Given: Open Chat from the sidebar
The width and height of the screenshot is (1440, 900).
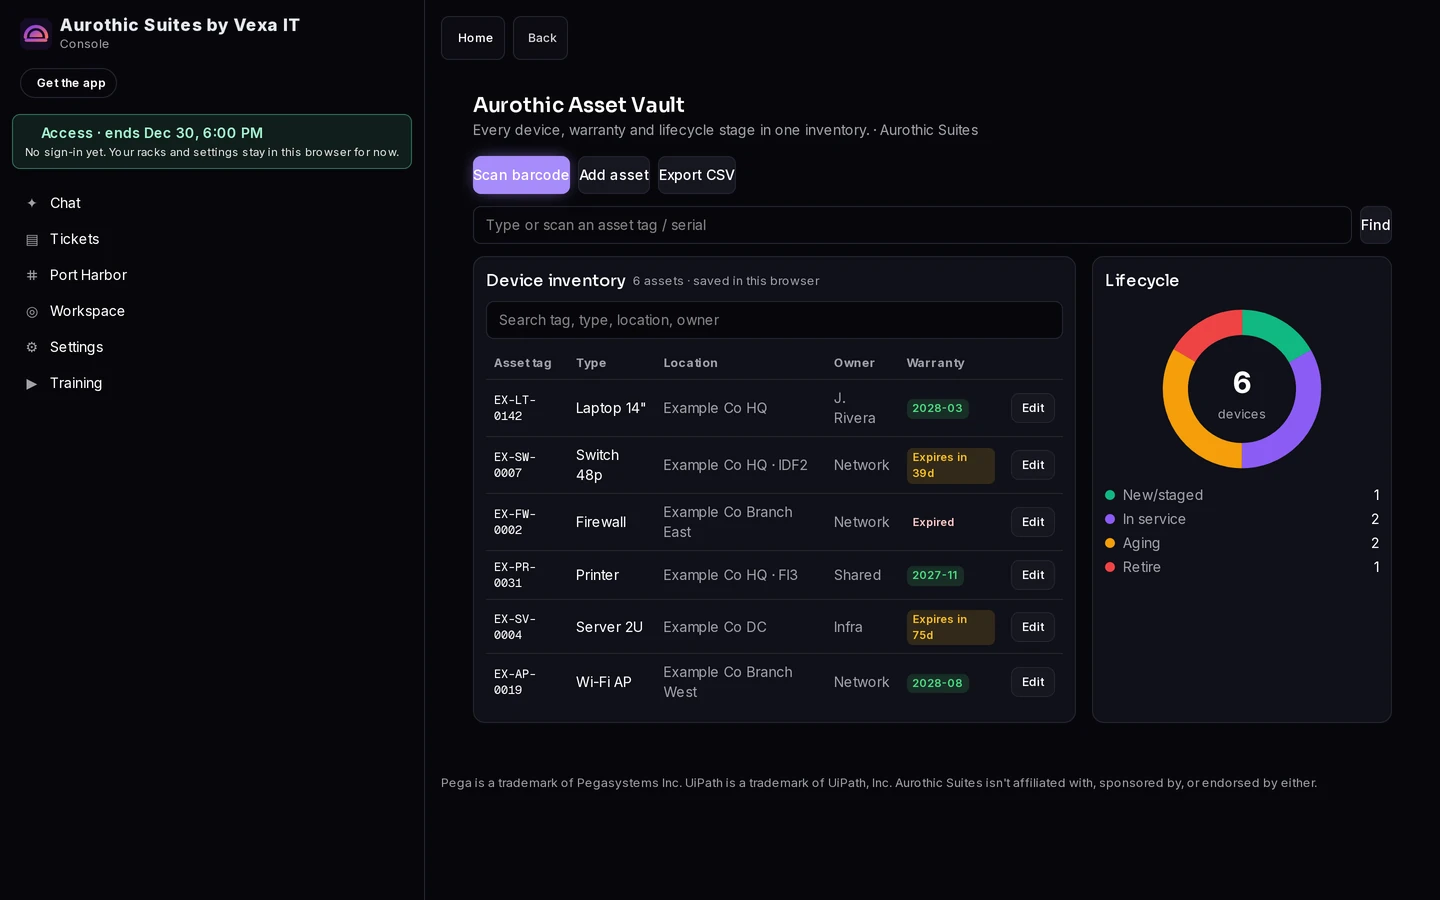Looking at the screenshot, I should (x=65, y=203).
